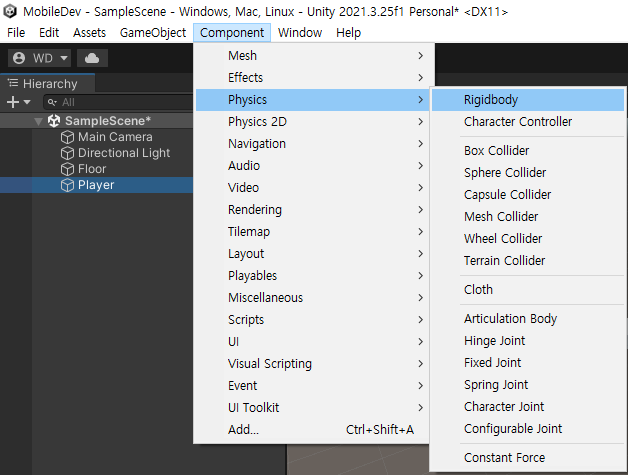Select the Hierarchy tab
This screenshot has height=475, width=628.
click(x=47, y=83)
